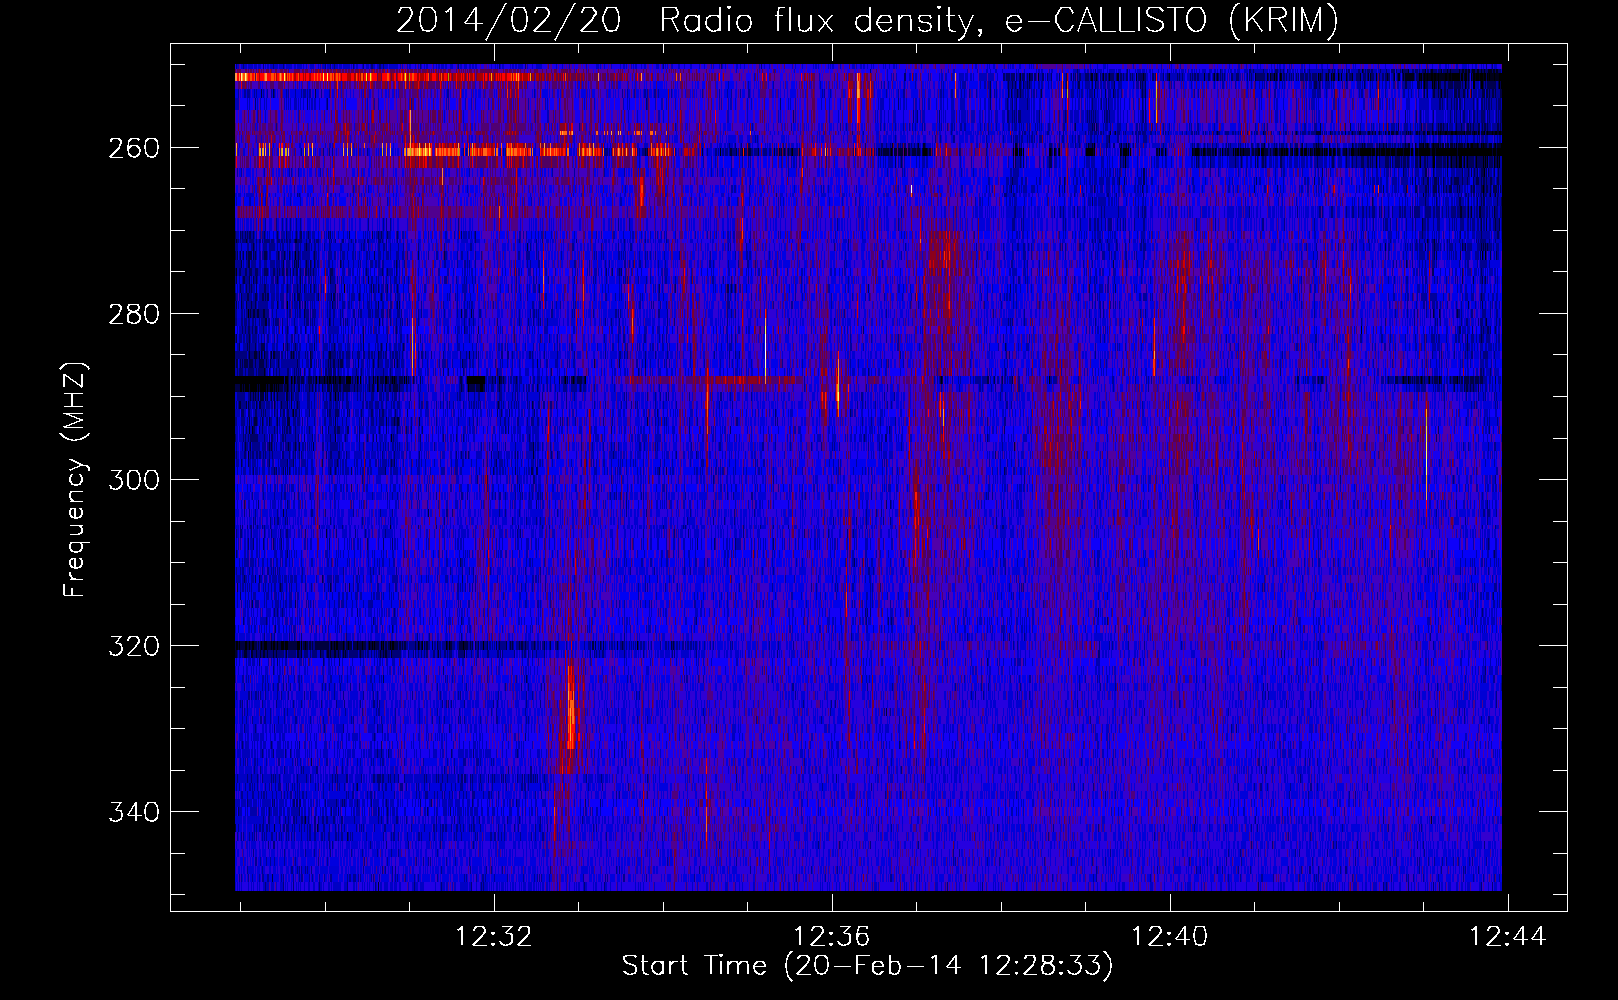Screen dimensions: 1618x1000
Task: Click the 12:32 time tick label
Action: point(494,937)
